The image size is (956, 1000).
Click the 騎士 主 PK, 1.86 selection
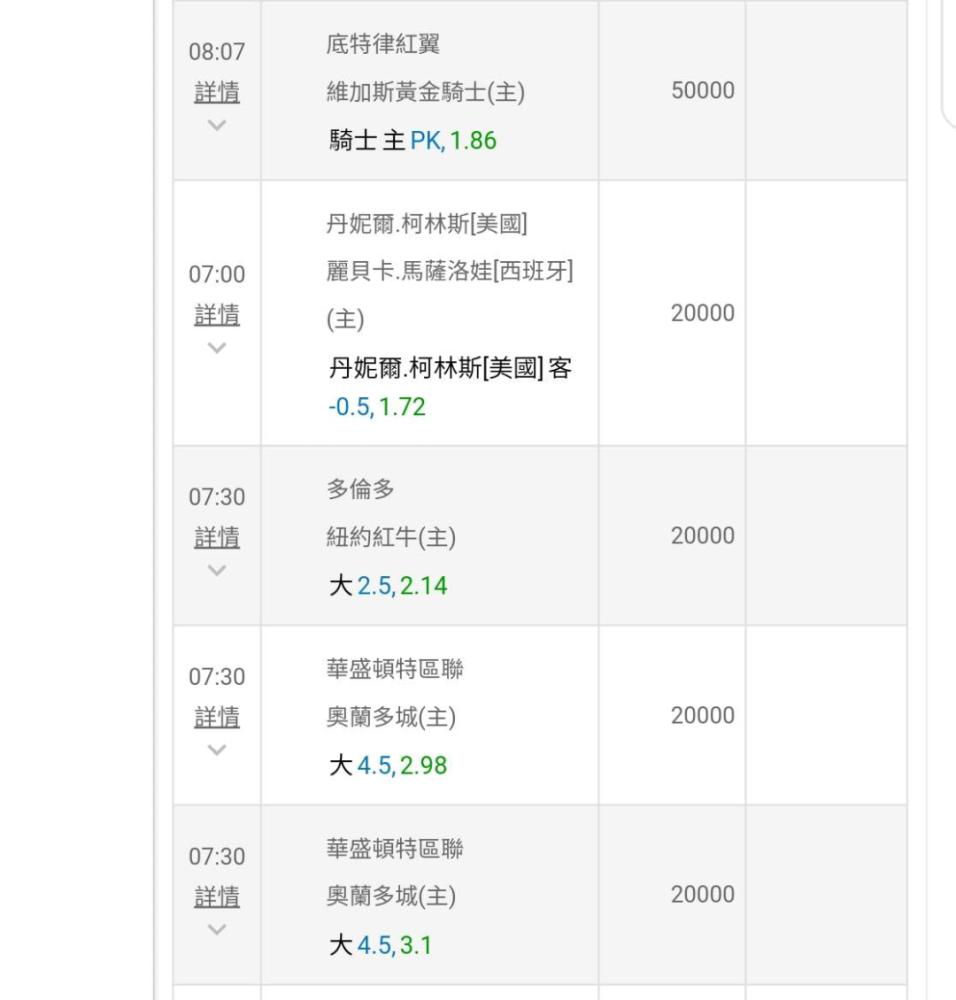(412, 141)
